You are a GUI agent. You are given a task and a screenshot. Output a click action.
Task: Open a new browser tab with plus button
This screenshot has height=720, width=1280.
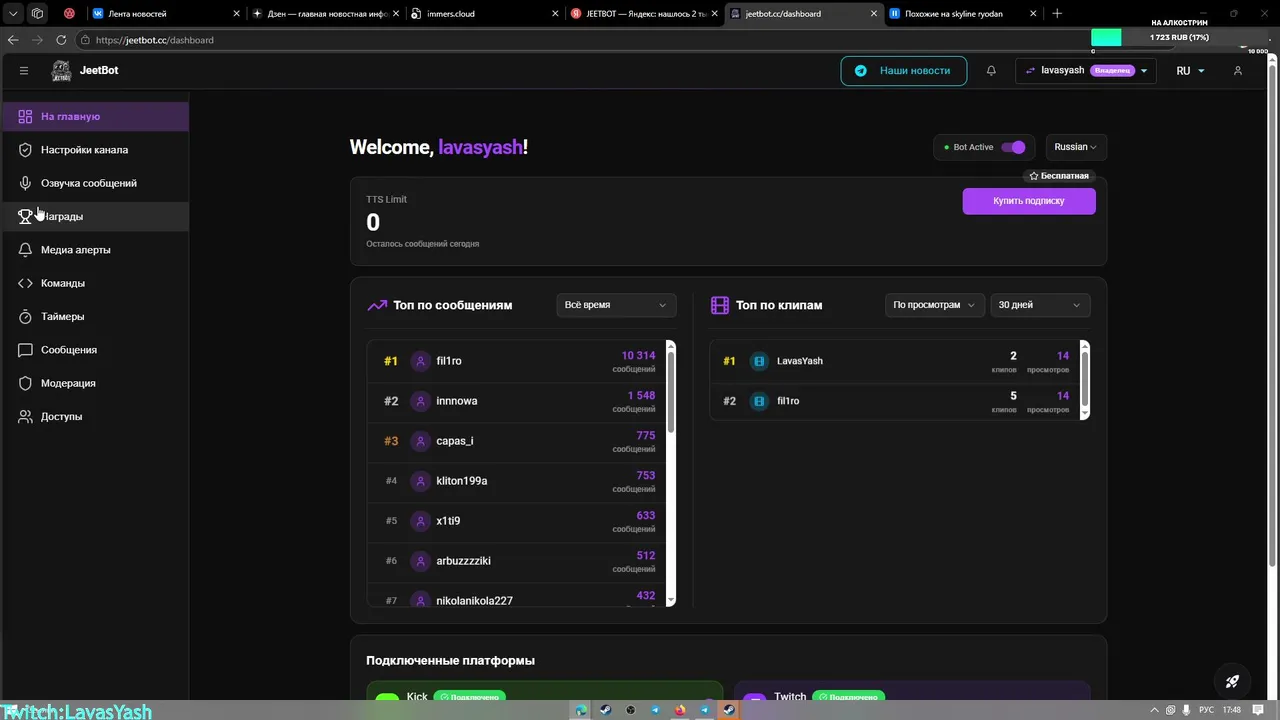[x=1057, y=14]
